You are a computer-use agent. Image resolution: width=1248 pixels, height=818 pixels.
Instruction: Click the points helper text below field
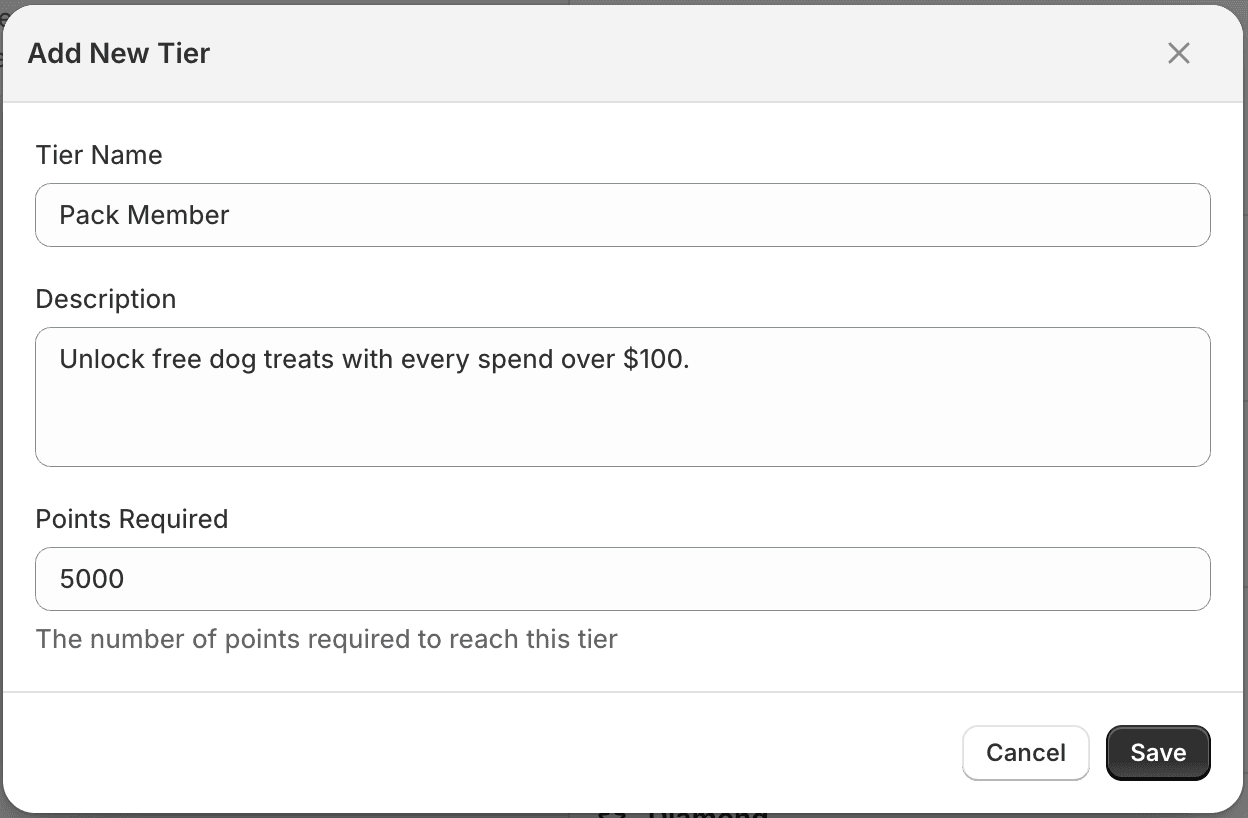pos(326,639)
